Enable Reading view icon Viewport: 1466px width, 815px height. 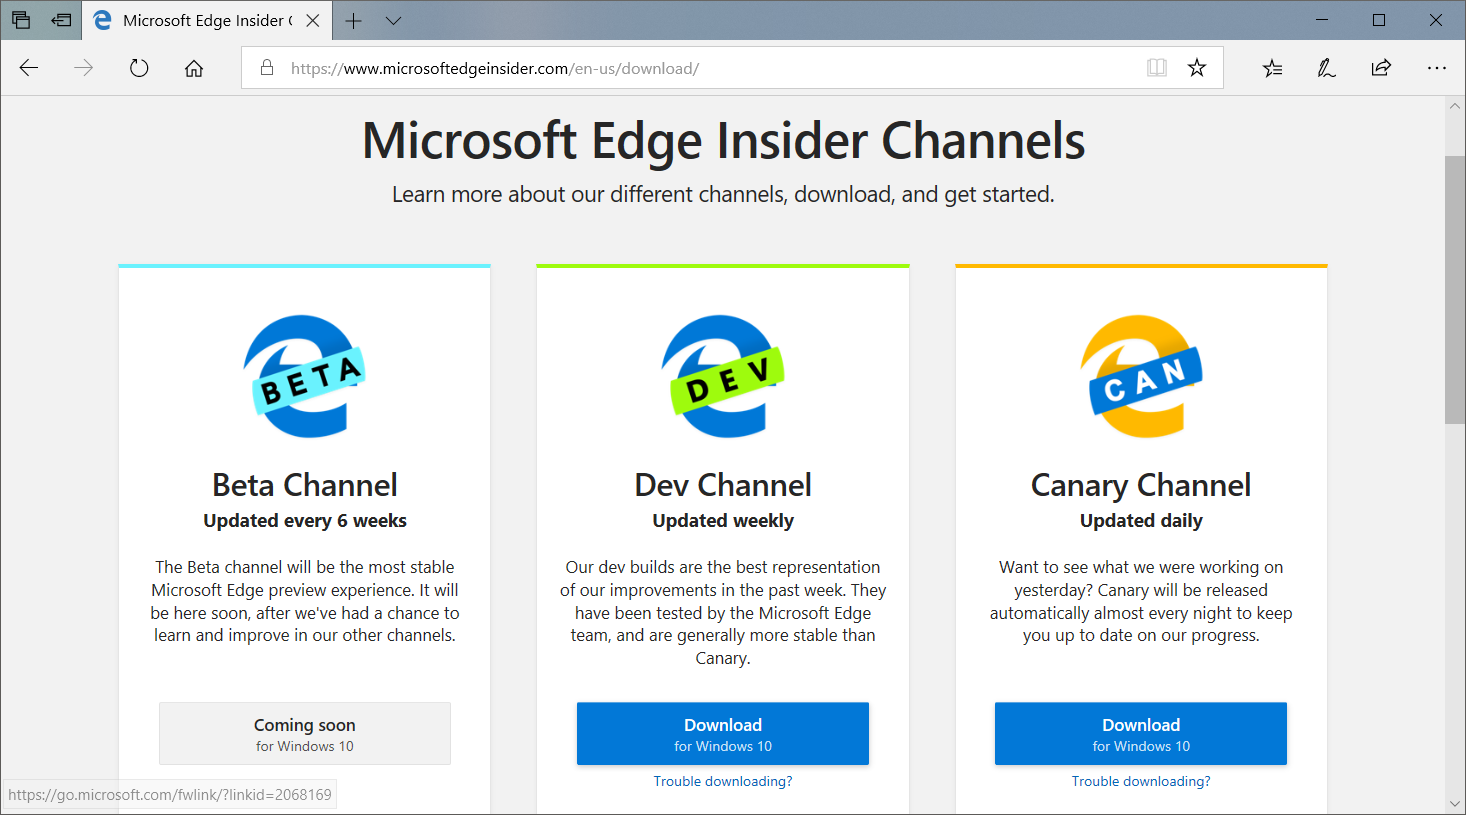1157,68
